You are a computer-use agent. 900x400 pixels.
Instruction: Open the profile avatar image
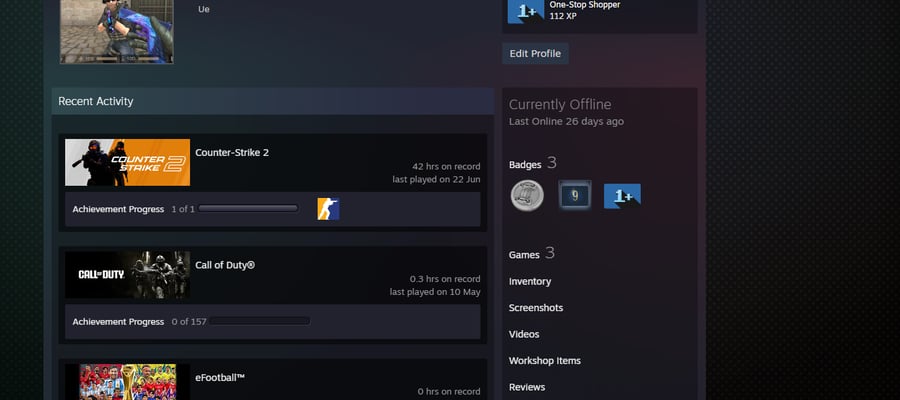[x=117, y=32]
